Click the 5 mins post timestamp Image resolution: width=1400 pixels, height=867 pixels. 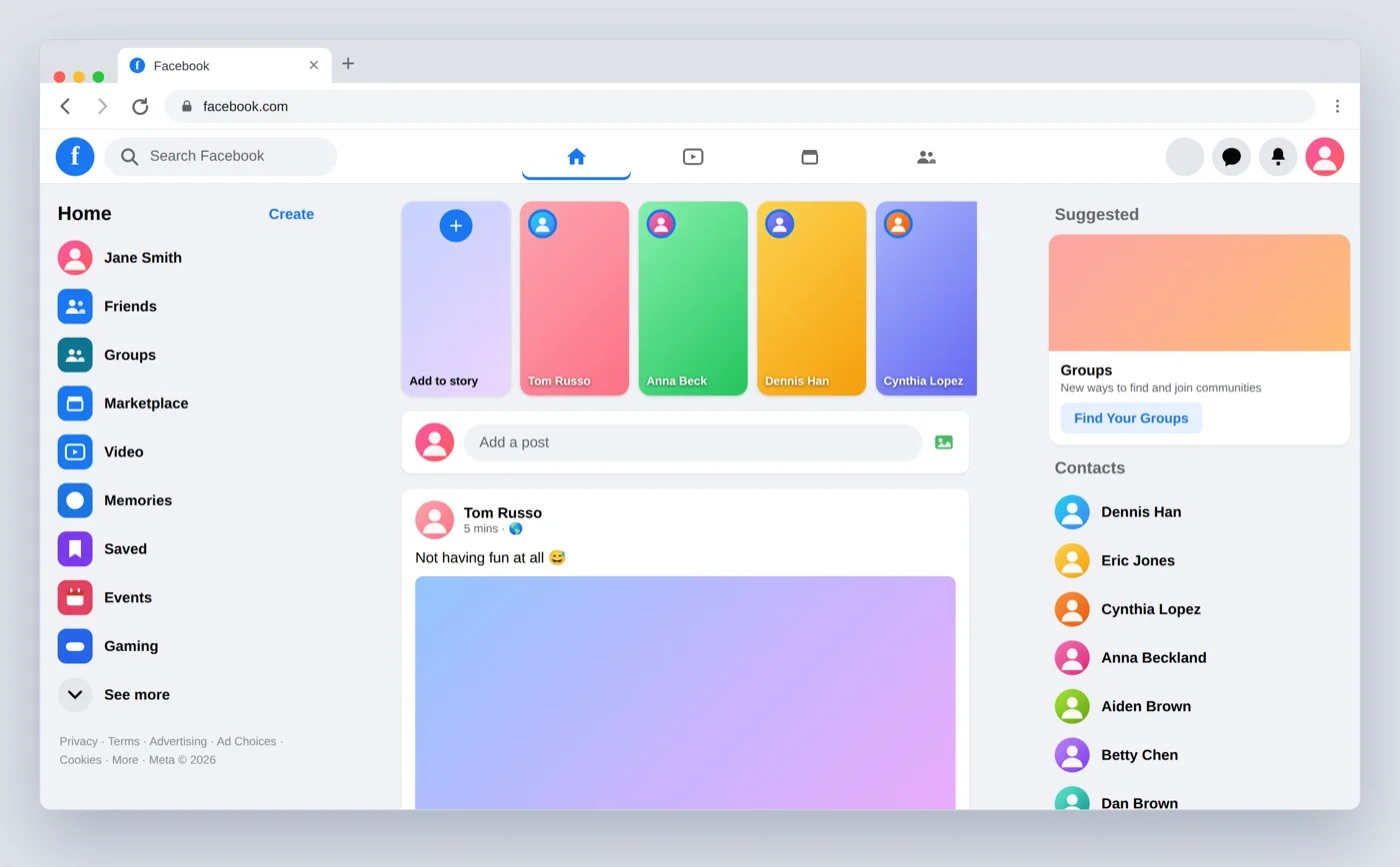click(x=481, y=529)
